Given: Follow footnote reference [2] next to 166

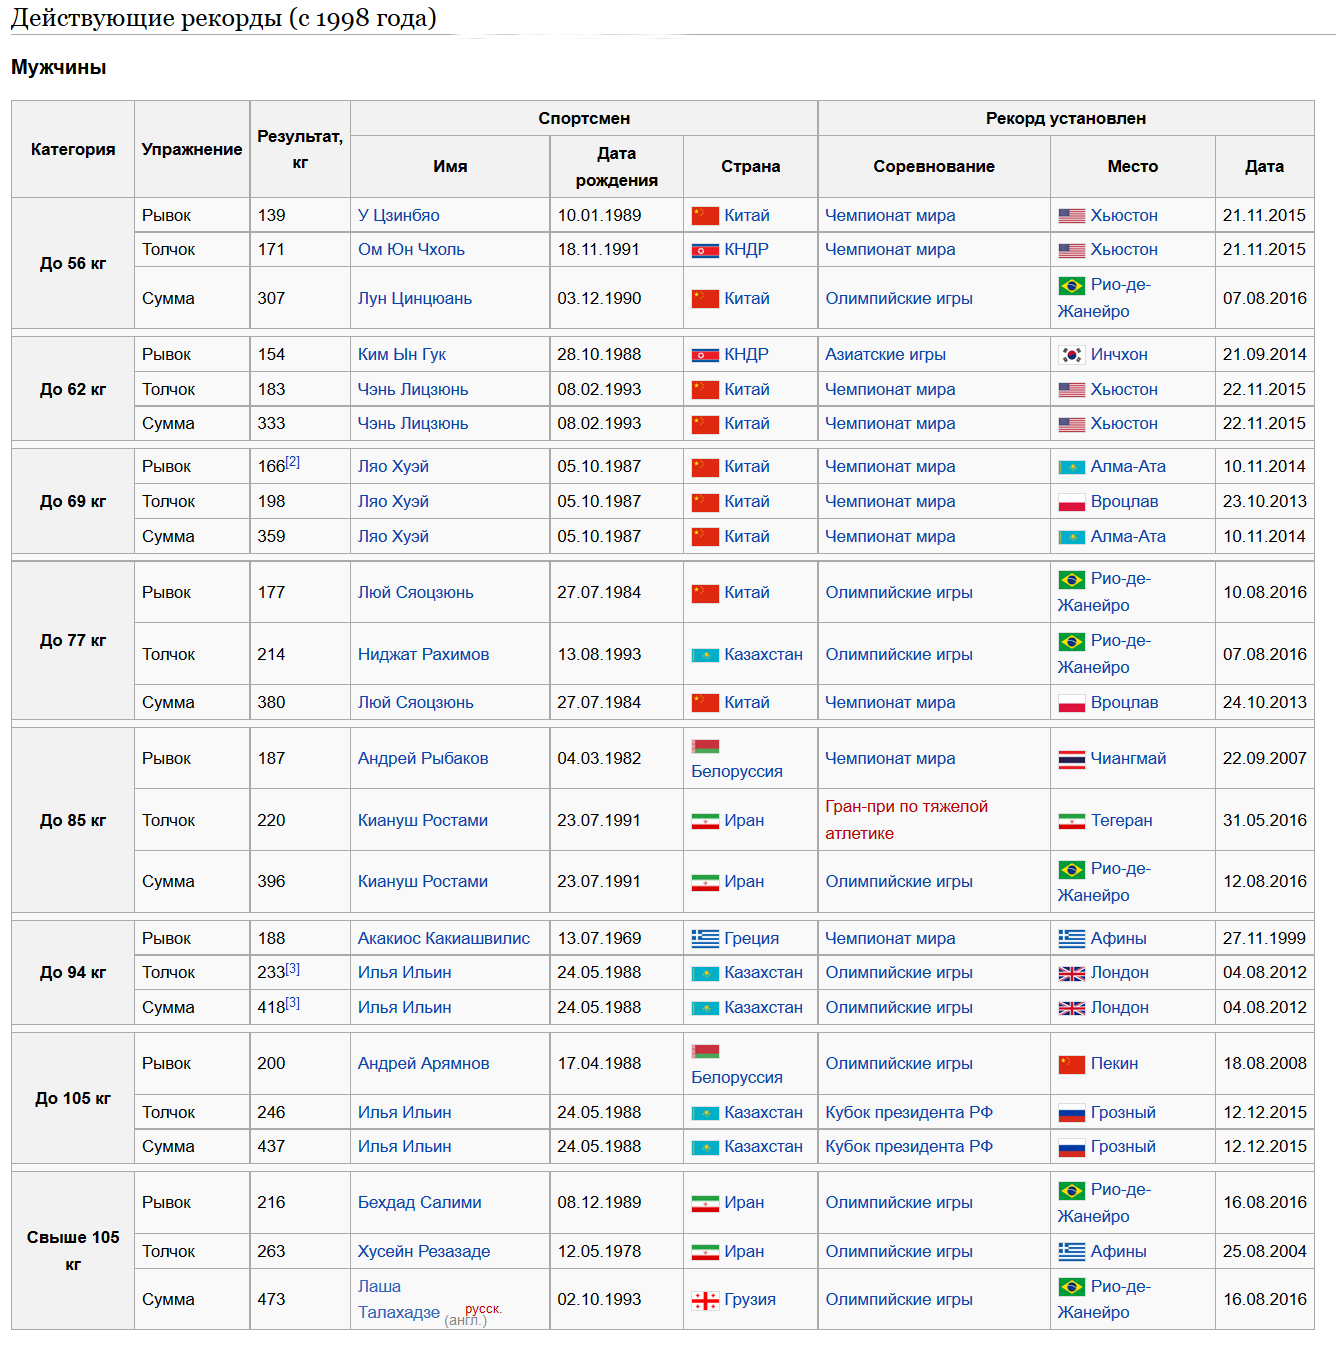Looking at the screenshot, I should [292, 462].
